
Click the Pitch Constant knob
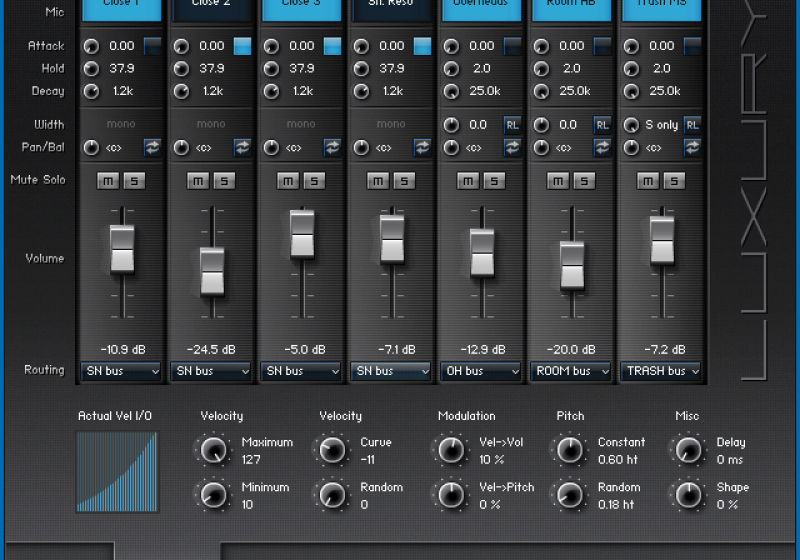tap(569, 450)
